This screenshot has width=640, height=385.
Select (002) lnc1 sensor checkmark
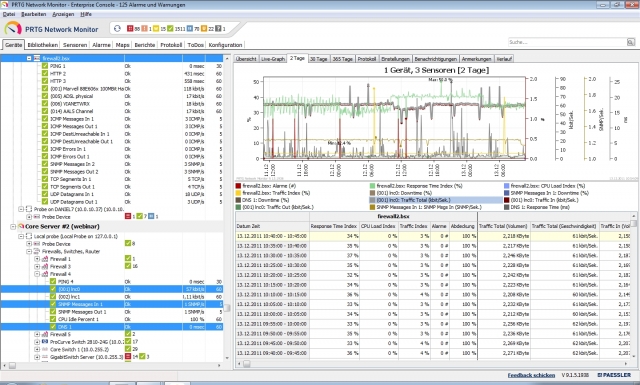[53, 296]
